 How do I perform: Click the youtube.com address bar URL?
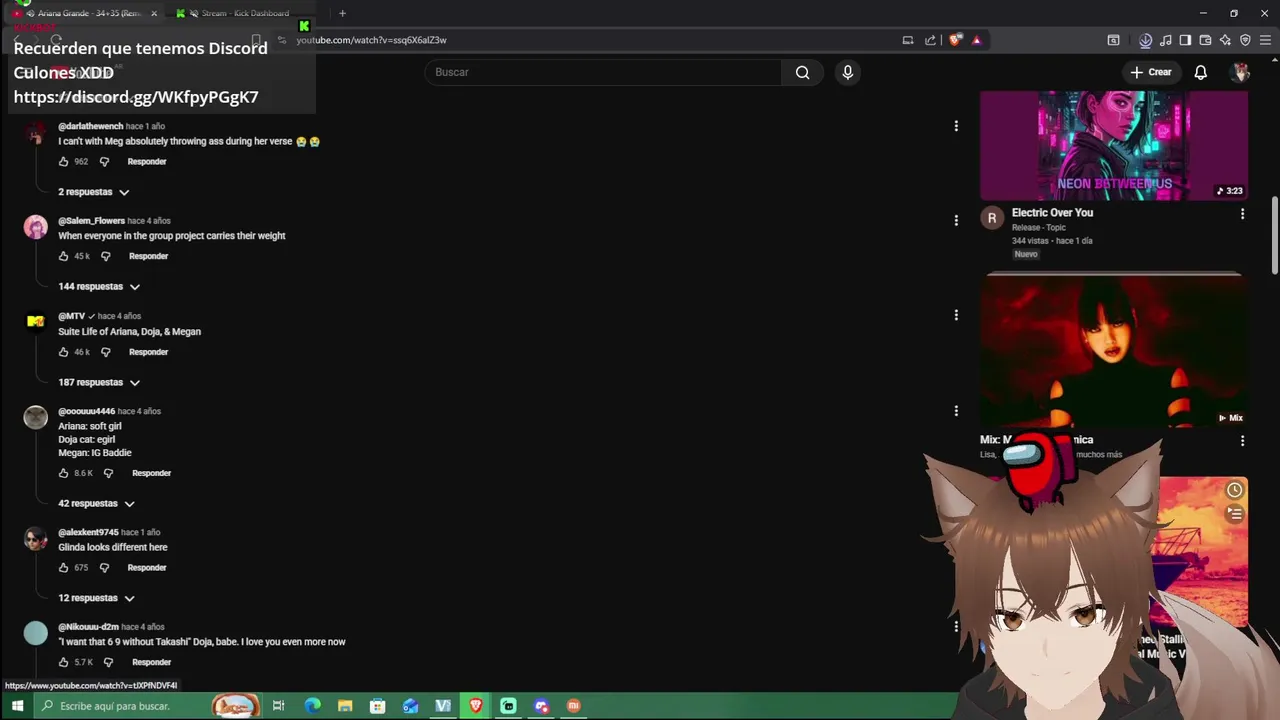point(371,40)
